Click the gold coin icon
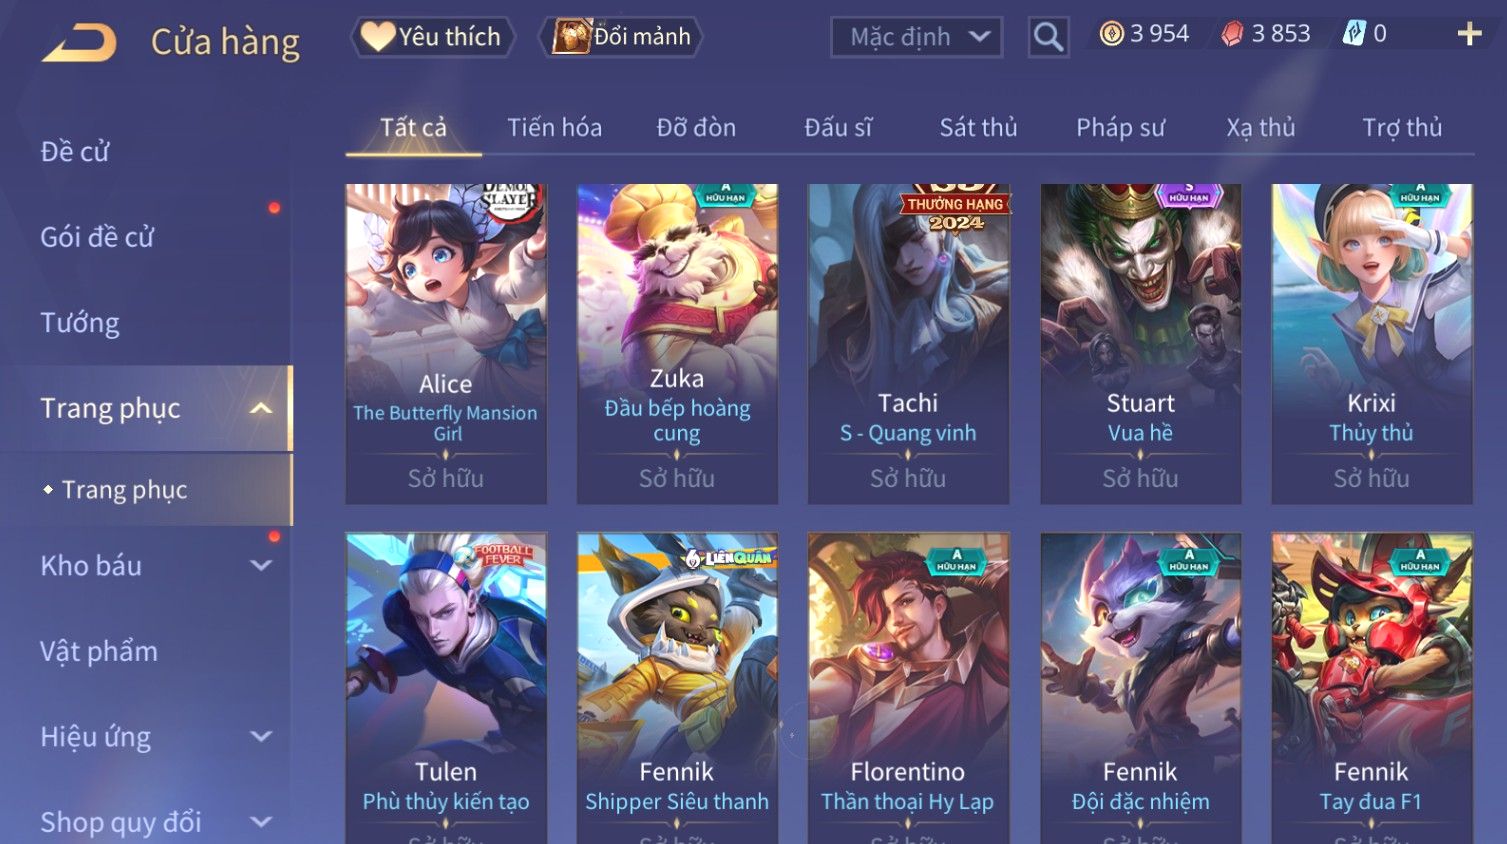The width and height of the screenshot is (1507, 844). [1111, 34]
